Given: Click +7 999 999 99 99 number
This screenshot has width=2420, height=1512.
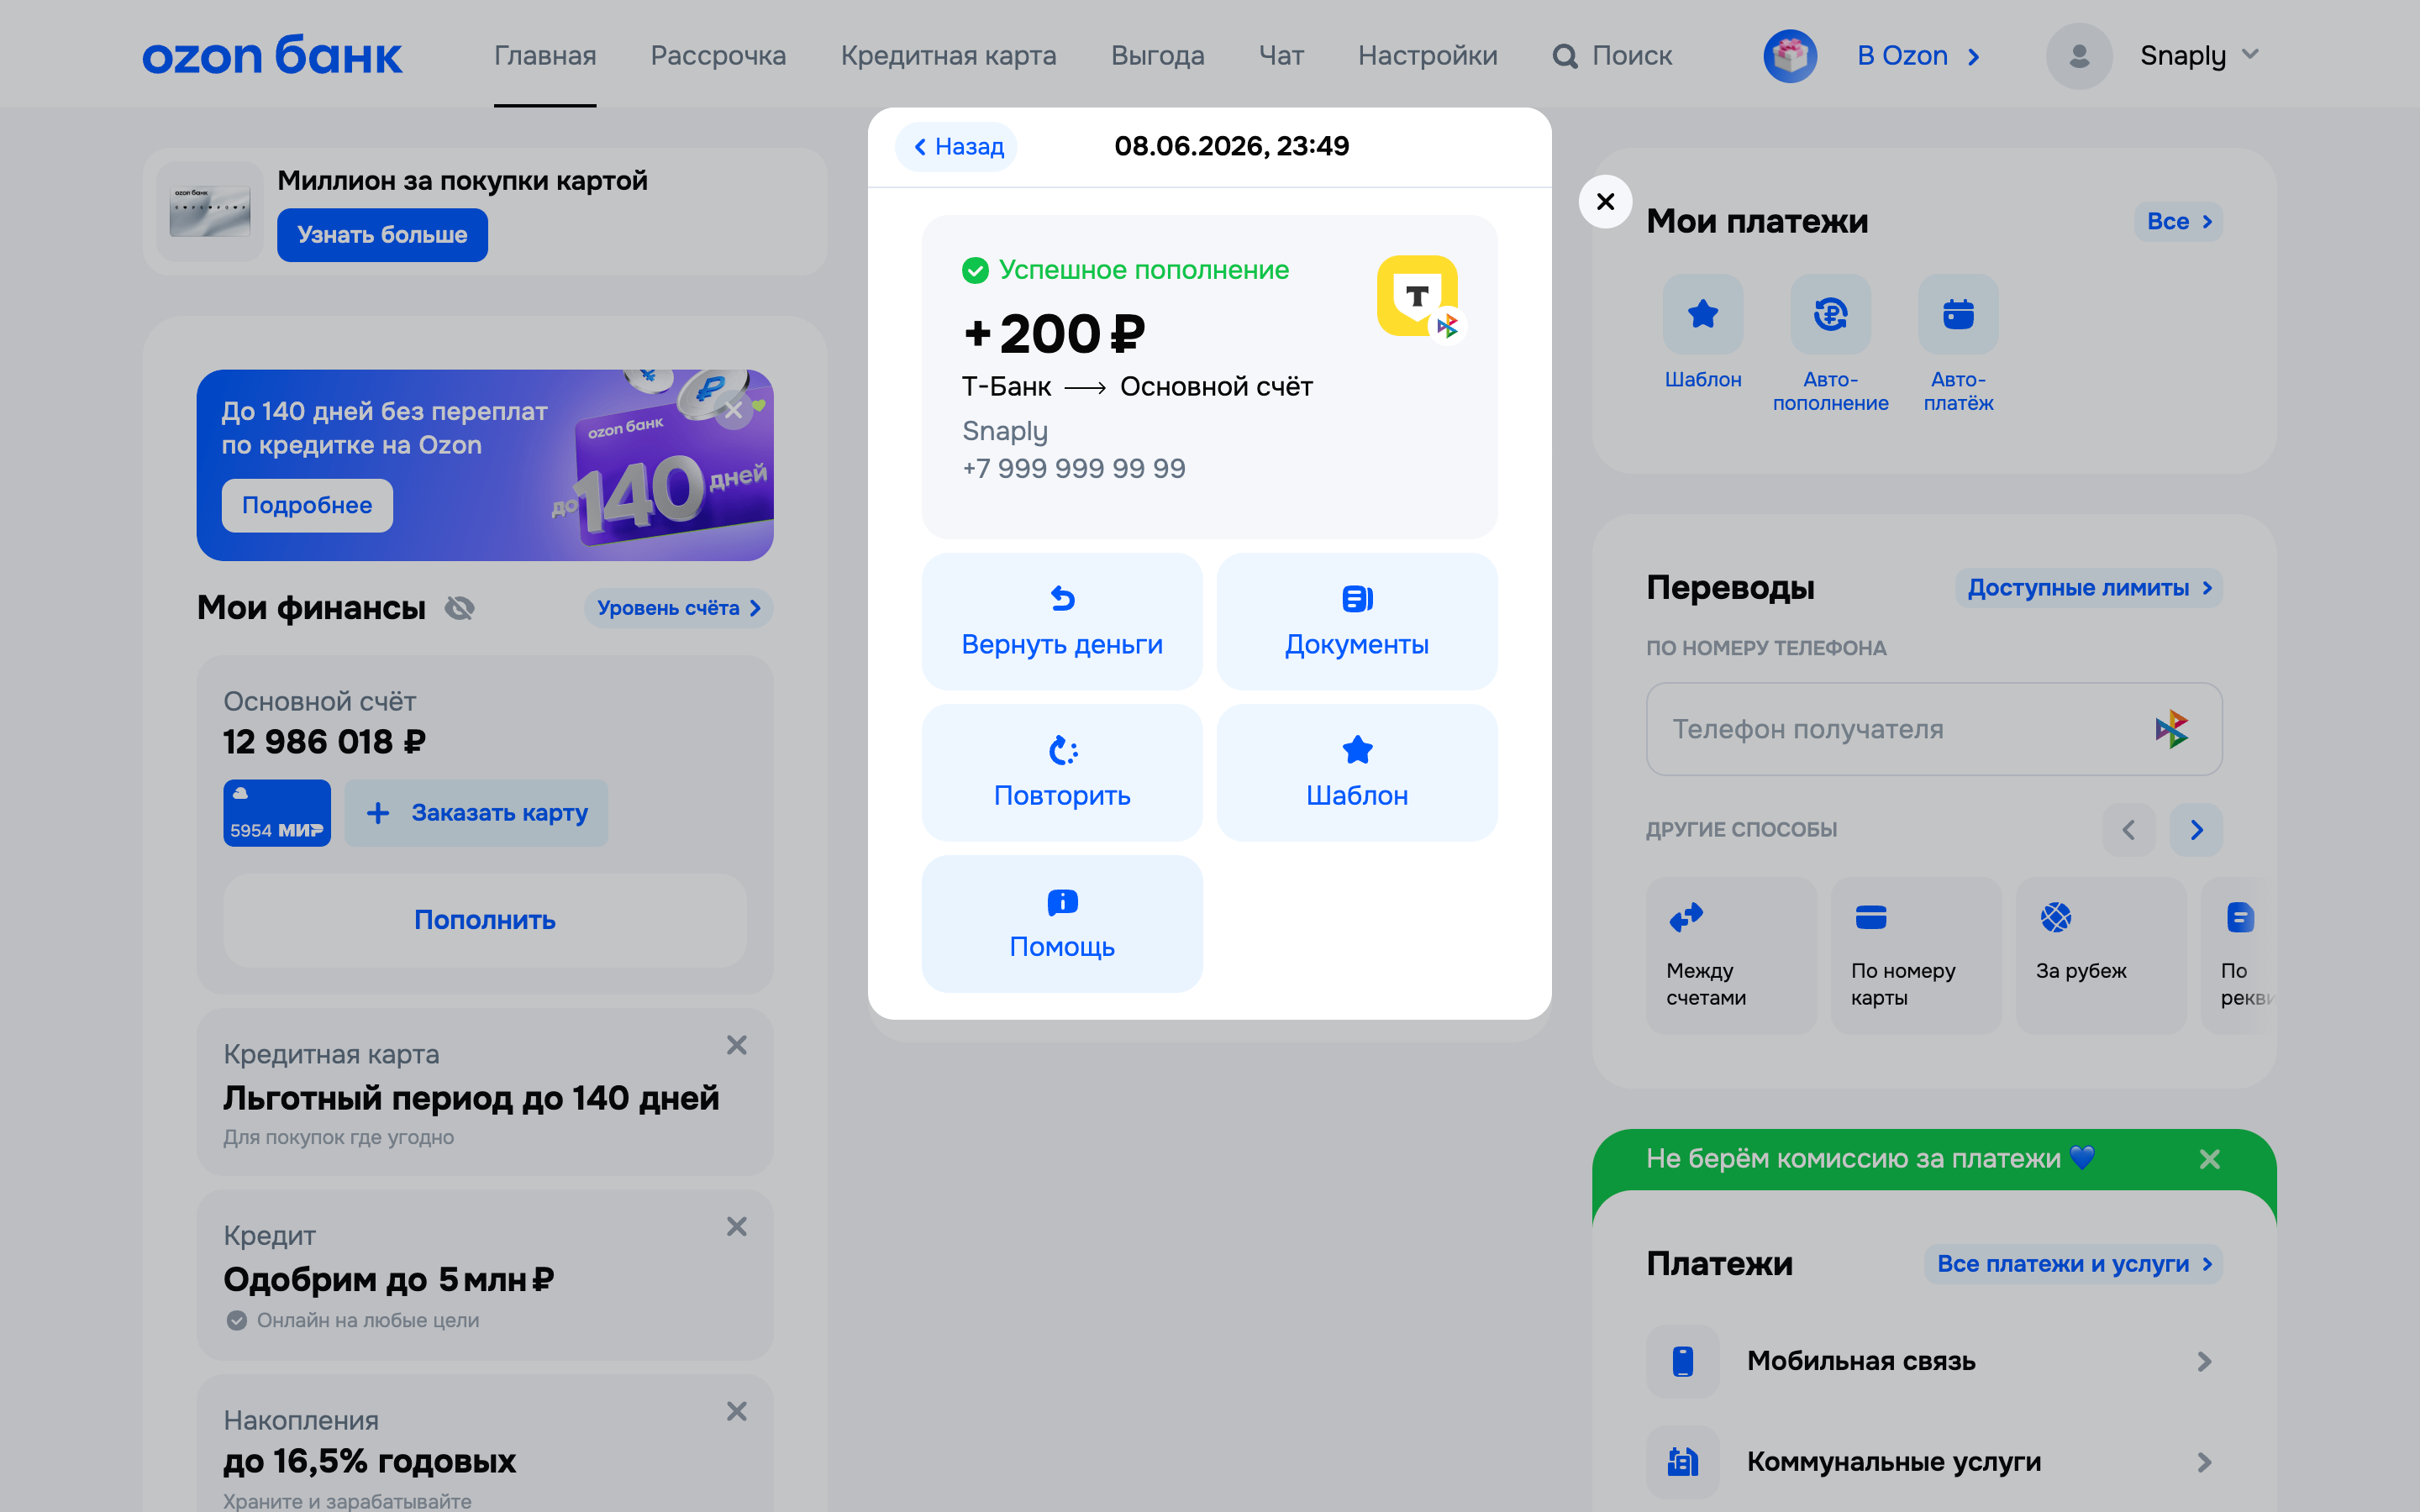Looking at the screenshot, I should coord(1074,468).
